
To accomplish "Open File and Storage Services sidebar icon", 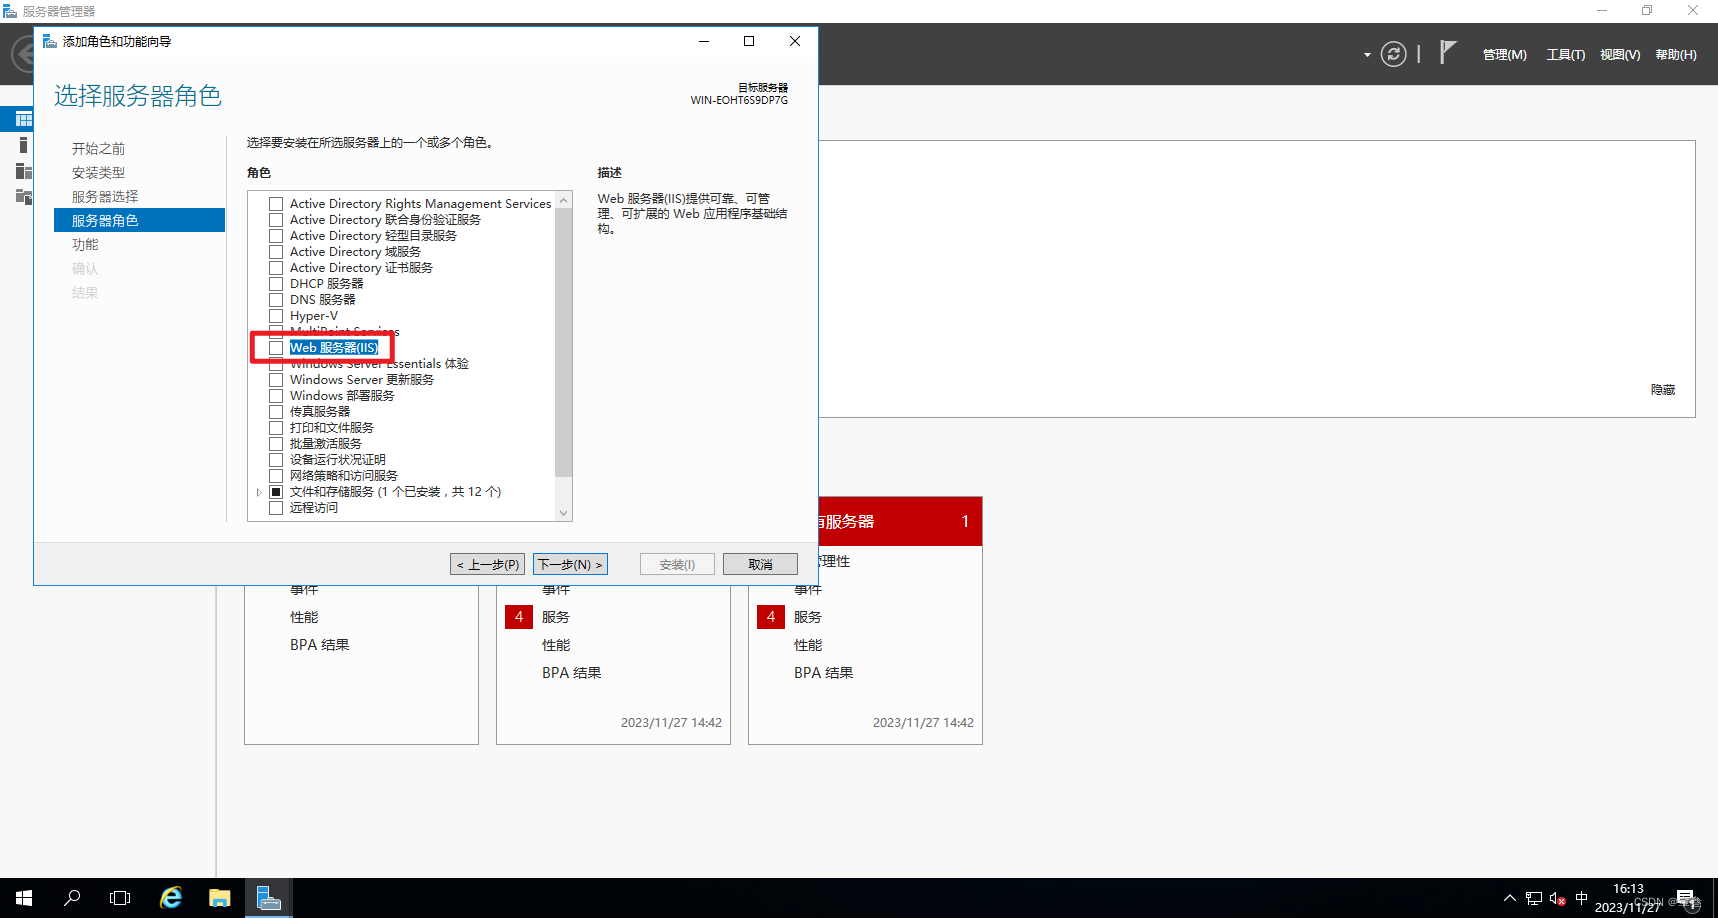I will click(23, 196).
